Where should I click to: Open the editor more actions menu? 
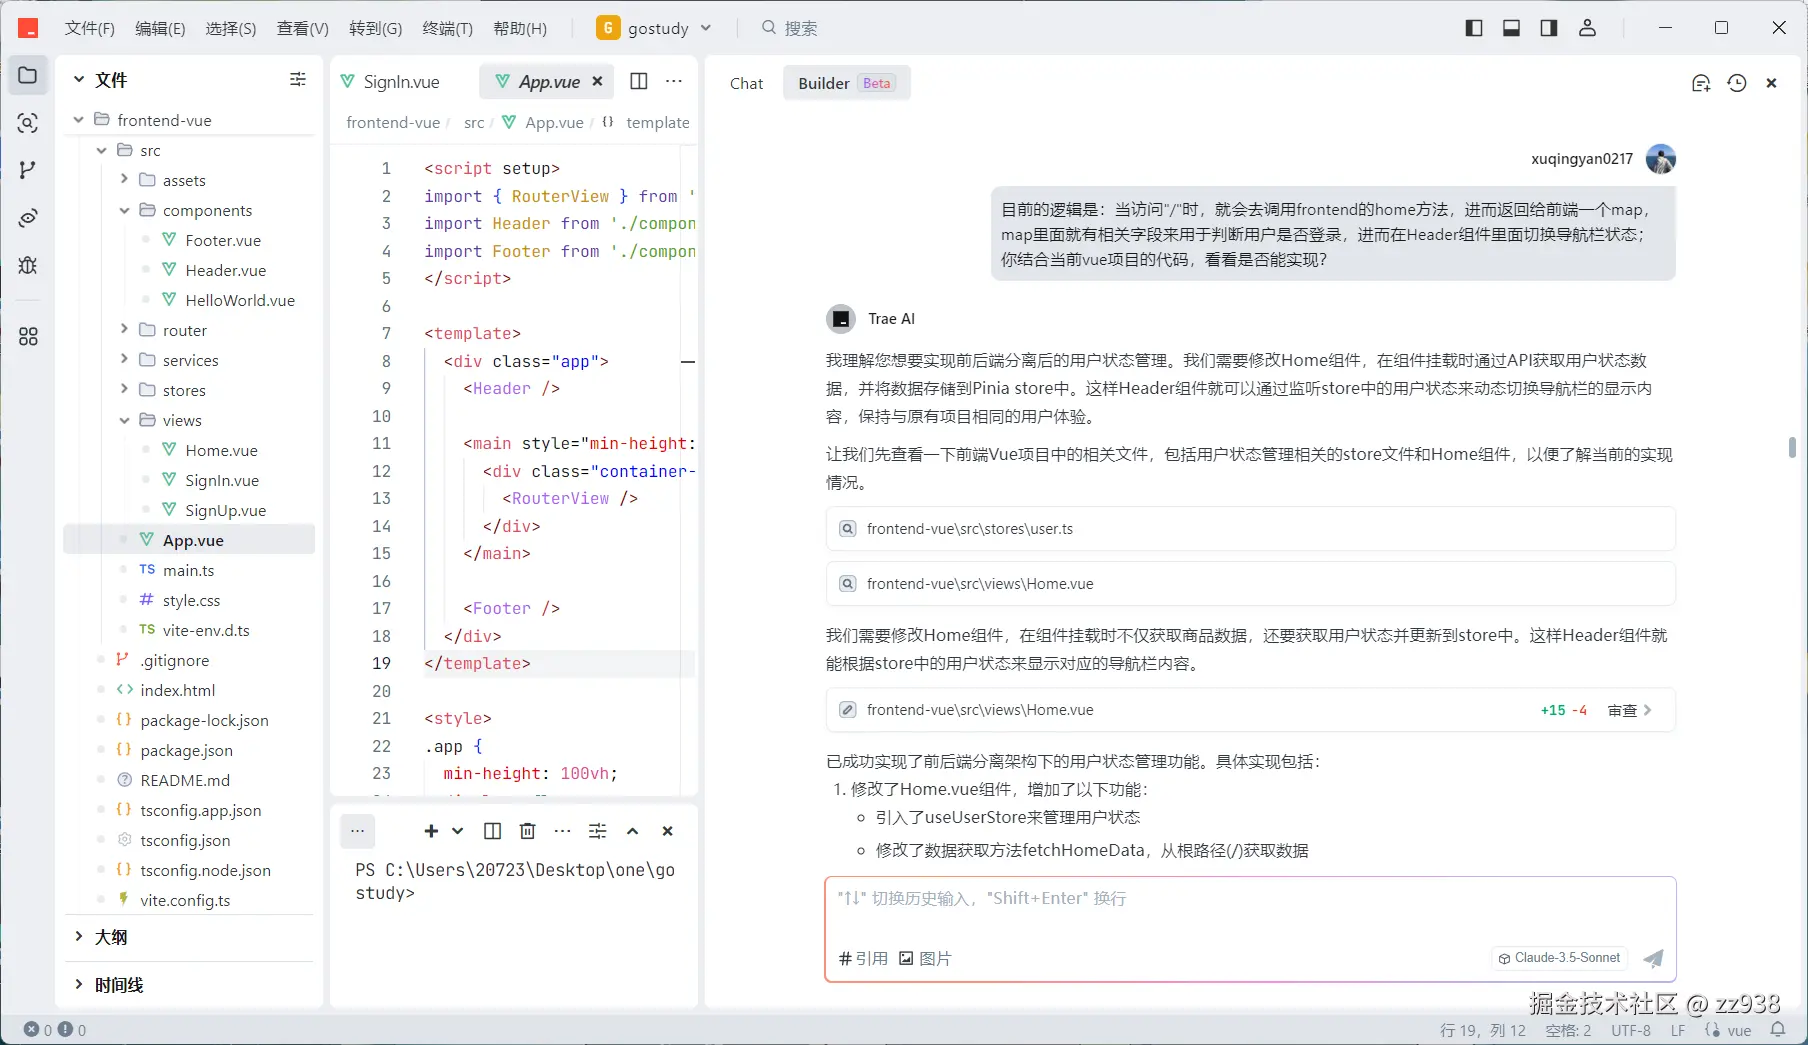[674, 82]
